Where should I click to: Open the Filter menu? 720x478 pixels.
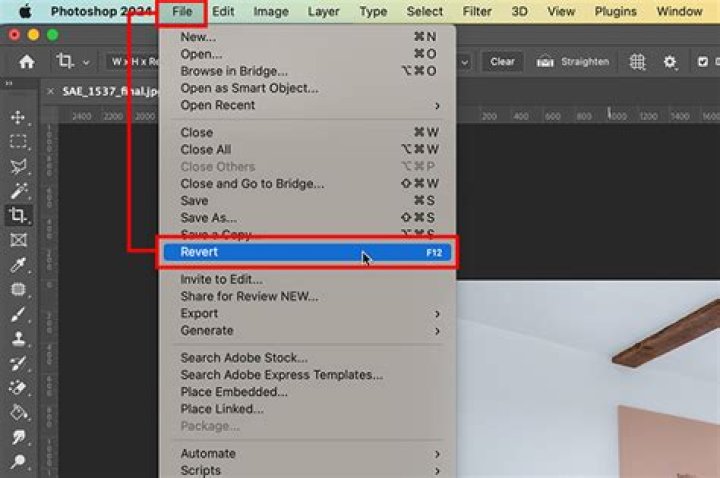477,12
